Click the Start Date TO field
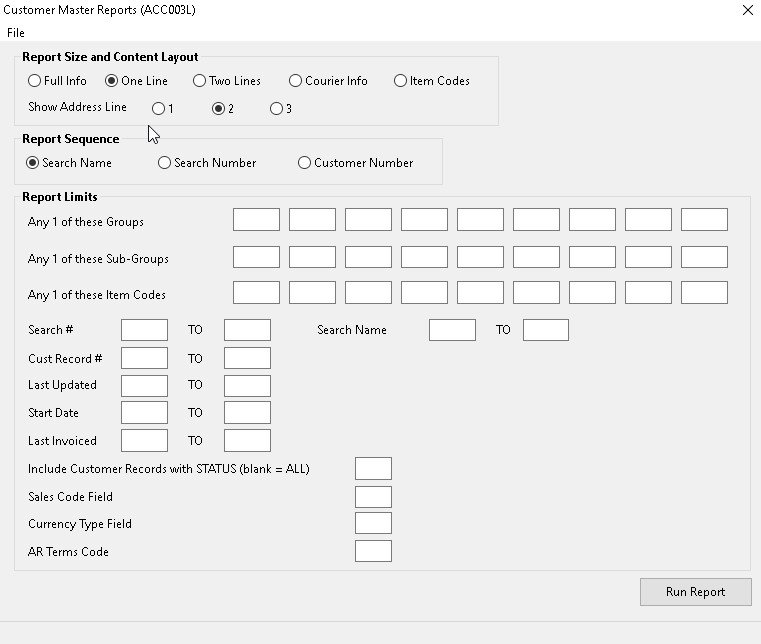This screenshot has height=644, width=761. point(248,413)
